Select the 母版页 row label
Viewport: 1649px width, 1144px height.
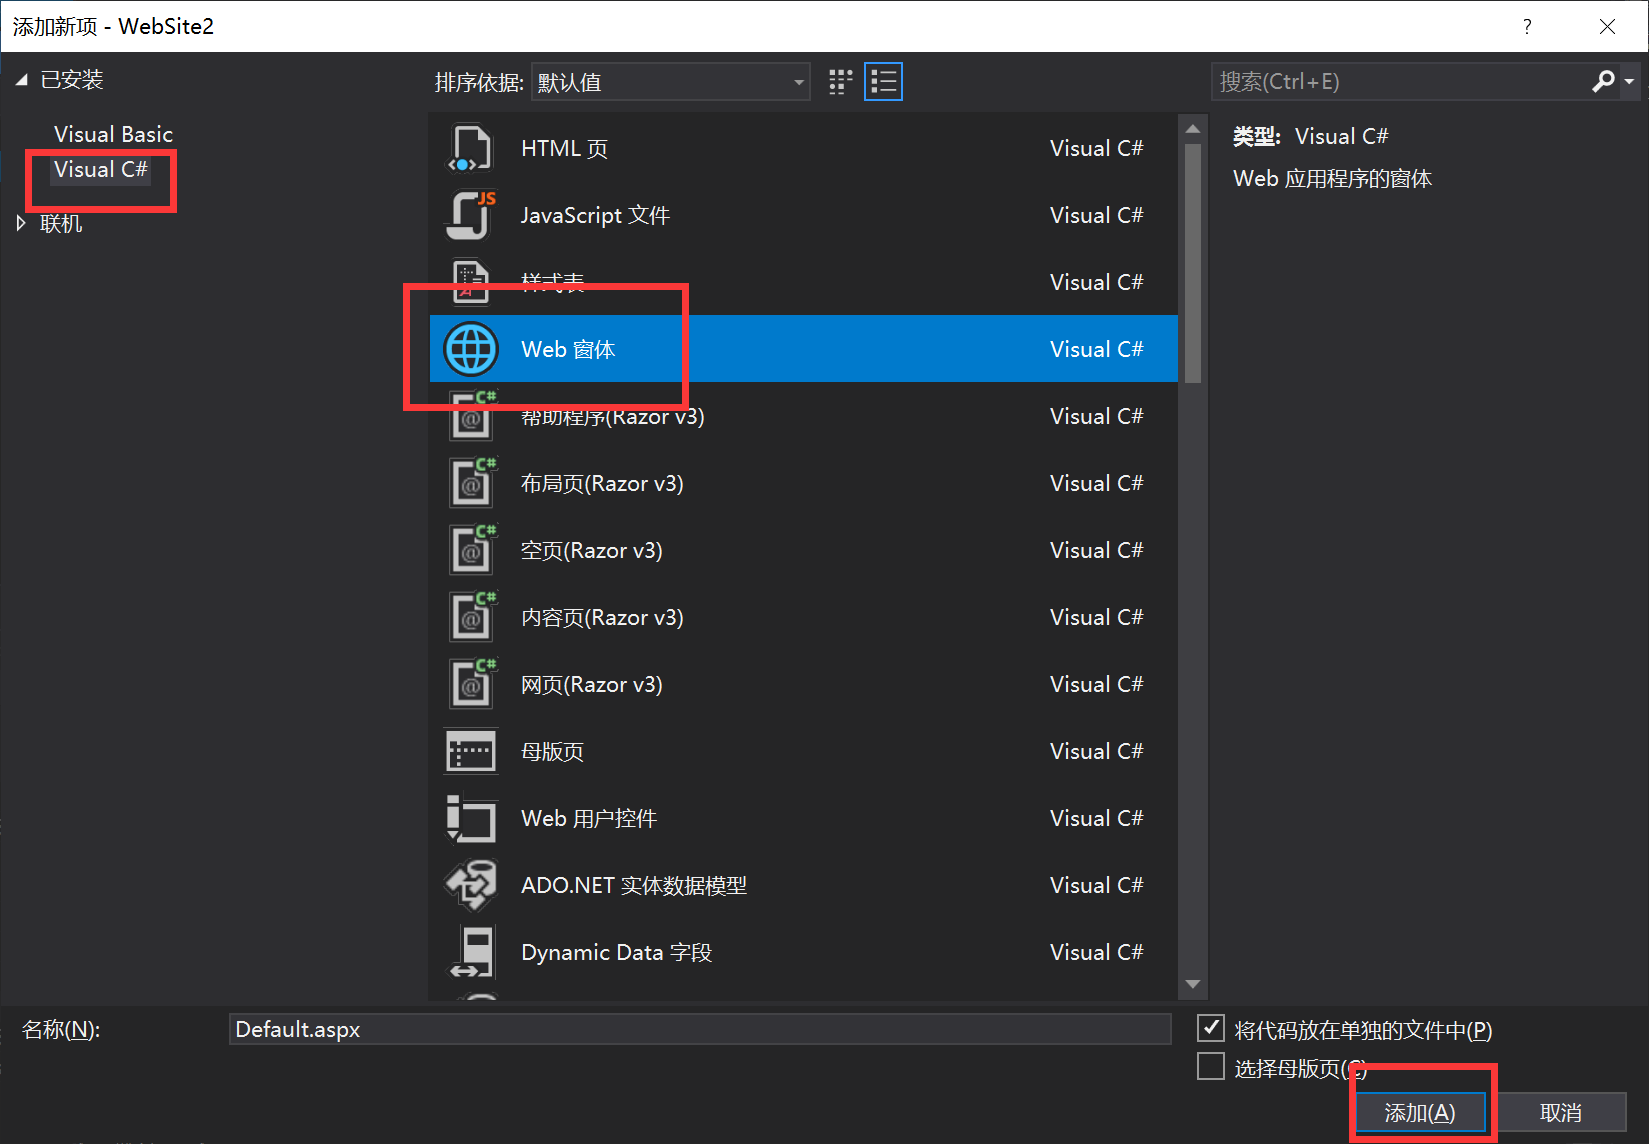[x=552, y=751]
